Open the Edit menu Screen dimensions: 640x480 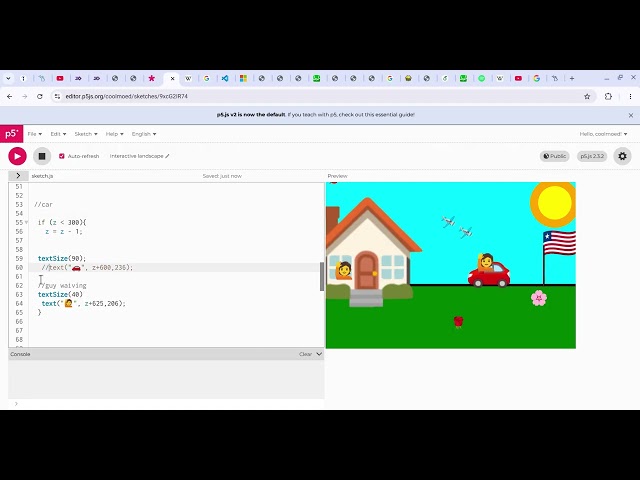tap(58, 134)
